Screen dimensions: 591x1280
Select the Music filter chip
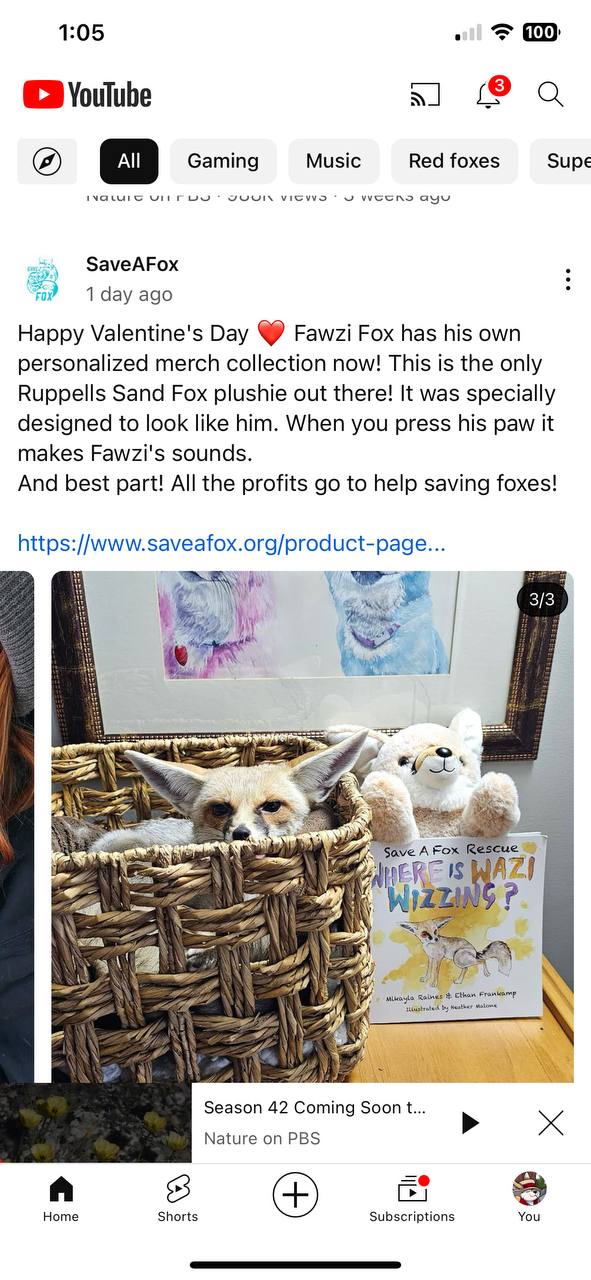(x=334, y=161)
